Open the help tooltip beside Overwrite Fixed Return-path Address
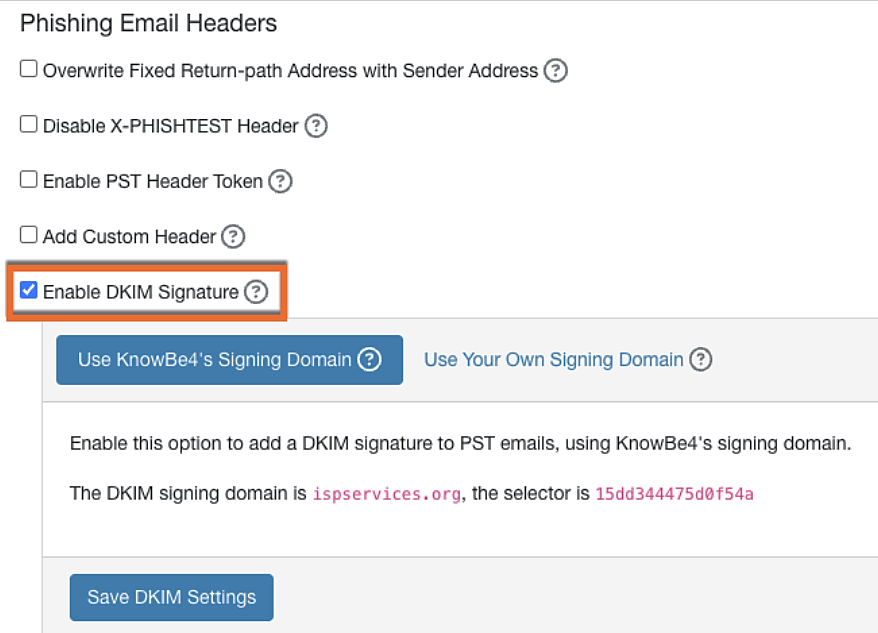 [557, 71]
